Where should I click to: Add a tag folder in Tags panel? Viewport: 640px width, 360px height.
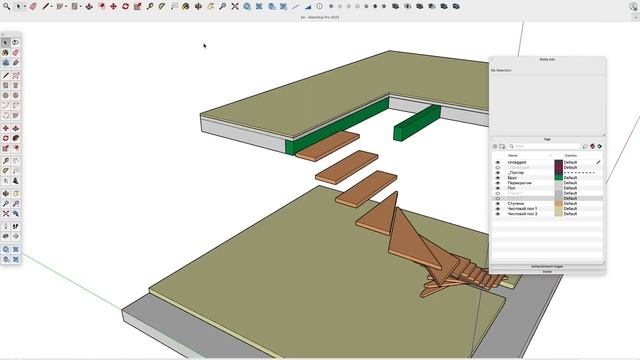coord(502,146)
